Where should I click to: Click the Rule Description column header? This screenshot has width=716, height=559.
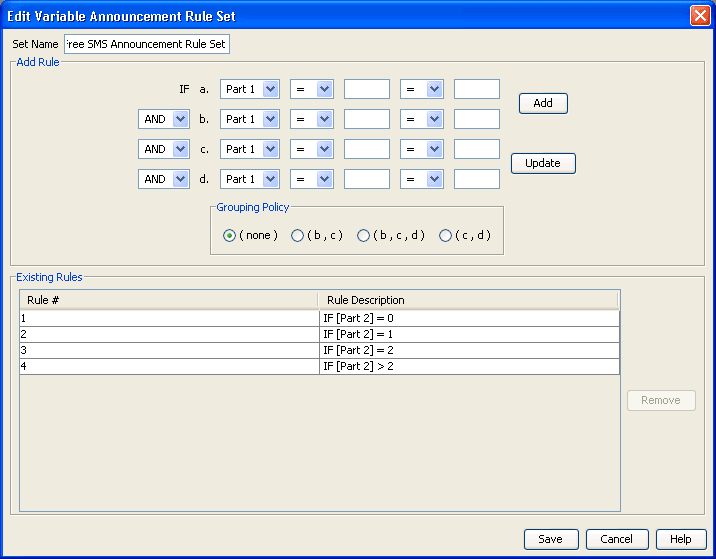tap(468, 300)
